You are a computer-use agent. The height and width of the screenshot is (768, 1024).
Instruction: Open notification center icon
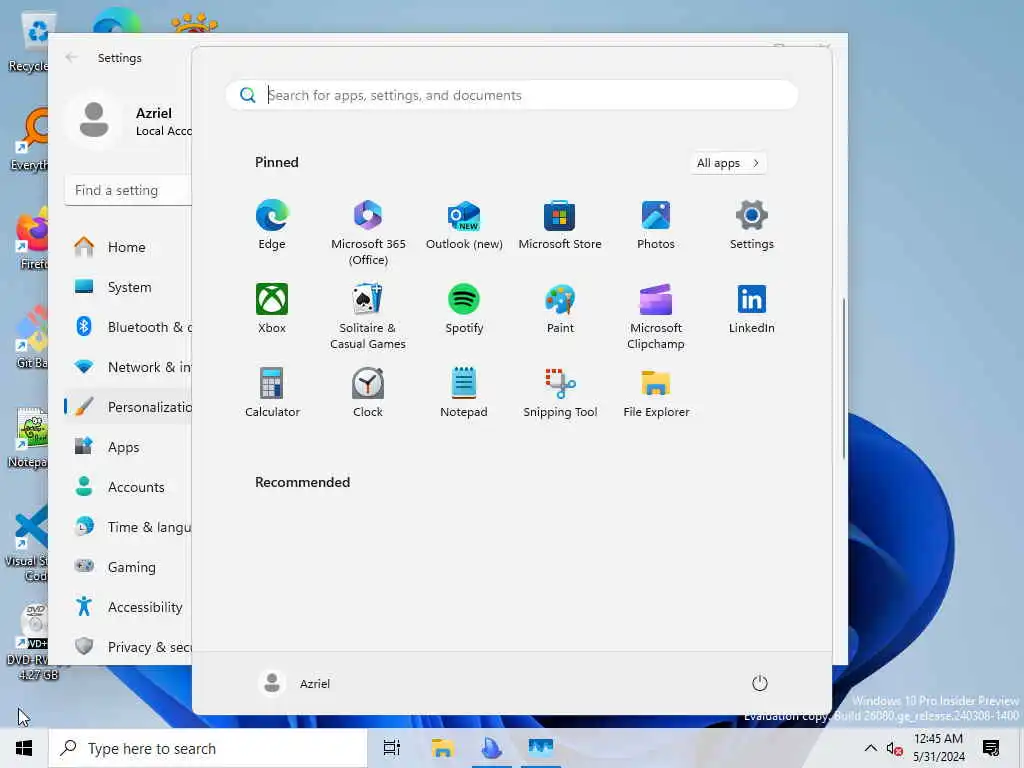point(991,748)
